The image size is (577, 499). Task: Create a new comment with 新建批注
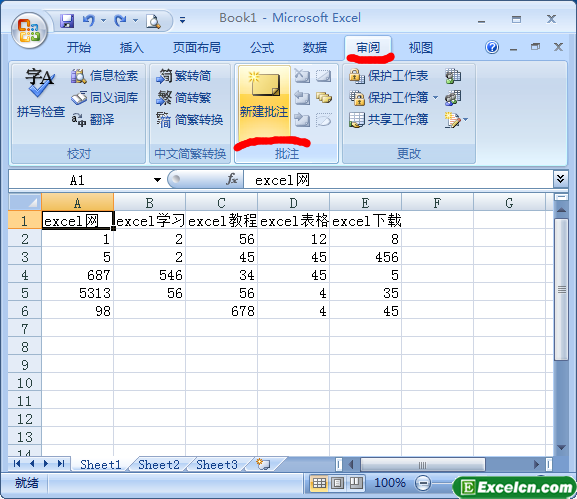(x=264, y=100)
